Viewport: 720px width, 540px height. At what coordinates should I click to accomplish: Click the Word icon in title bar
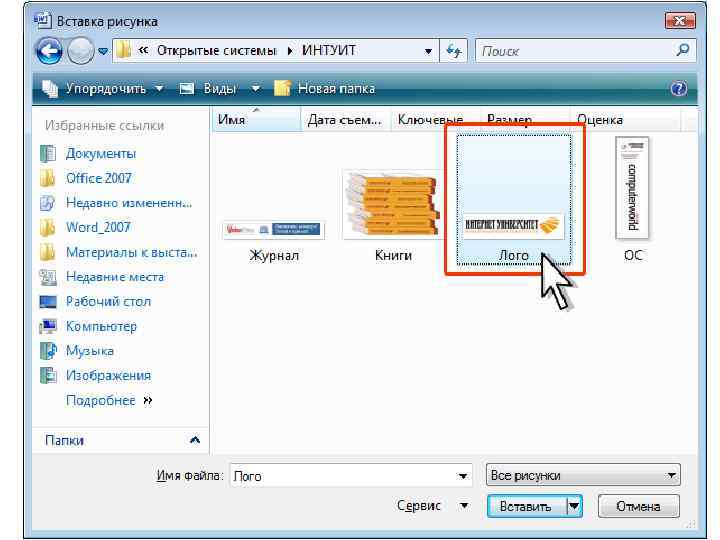42,20
